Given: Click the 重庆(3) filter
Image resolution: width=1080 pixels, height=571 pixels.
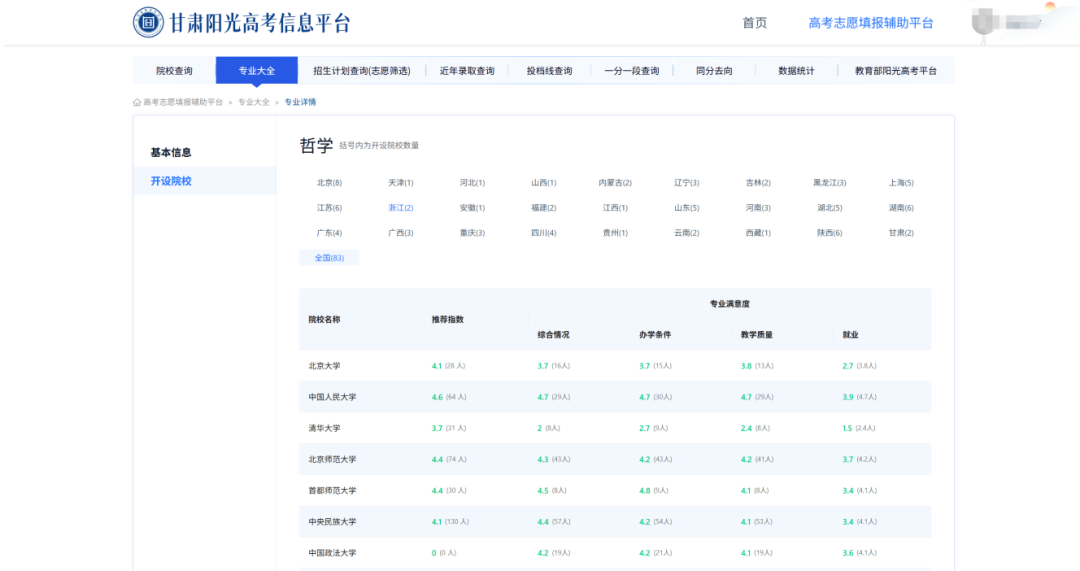Looking at the screenshot, I should 472,233.
